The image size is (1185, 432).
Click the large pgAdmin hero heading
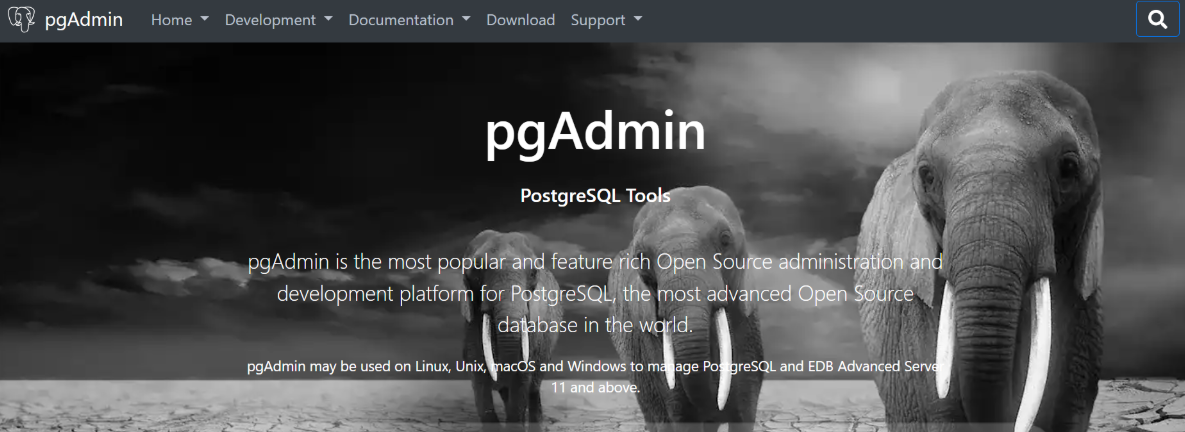click(596, 135)
